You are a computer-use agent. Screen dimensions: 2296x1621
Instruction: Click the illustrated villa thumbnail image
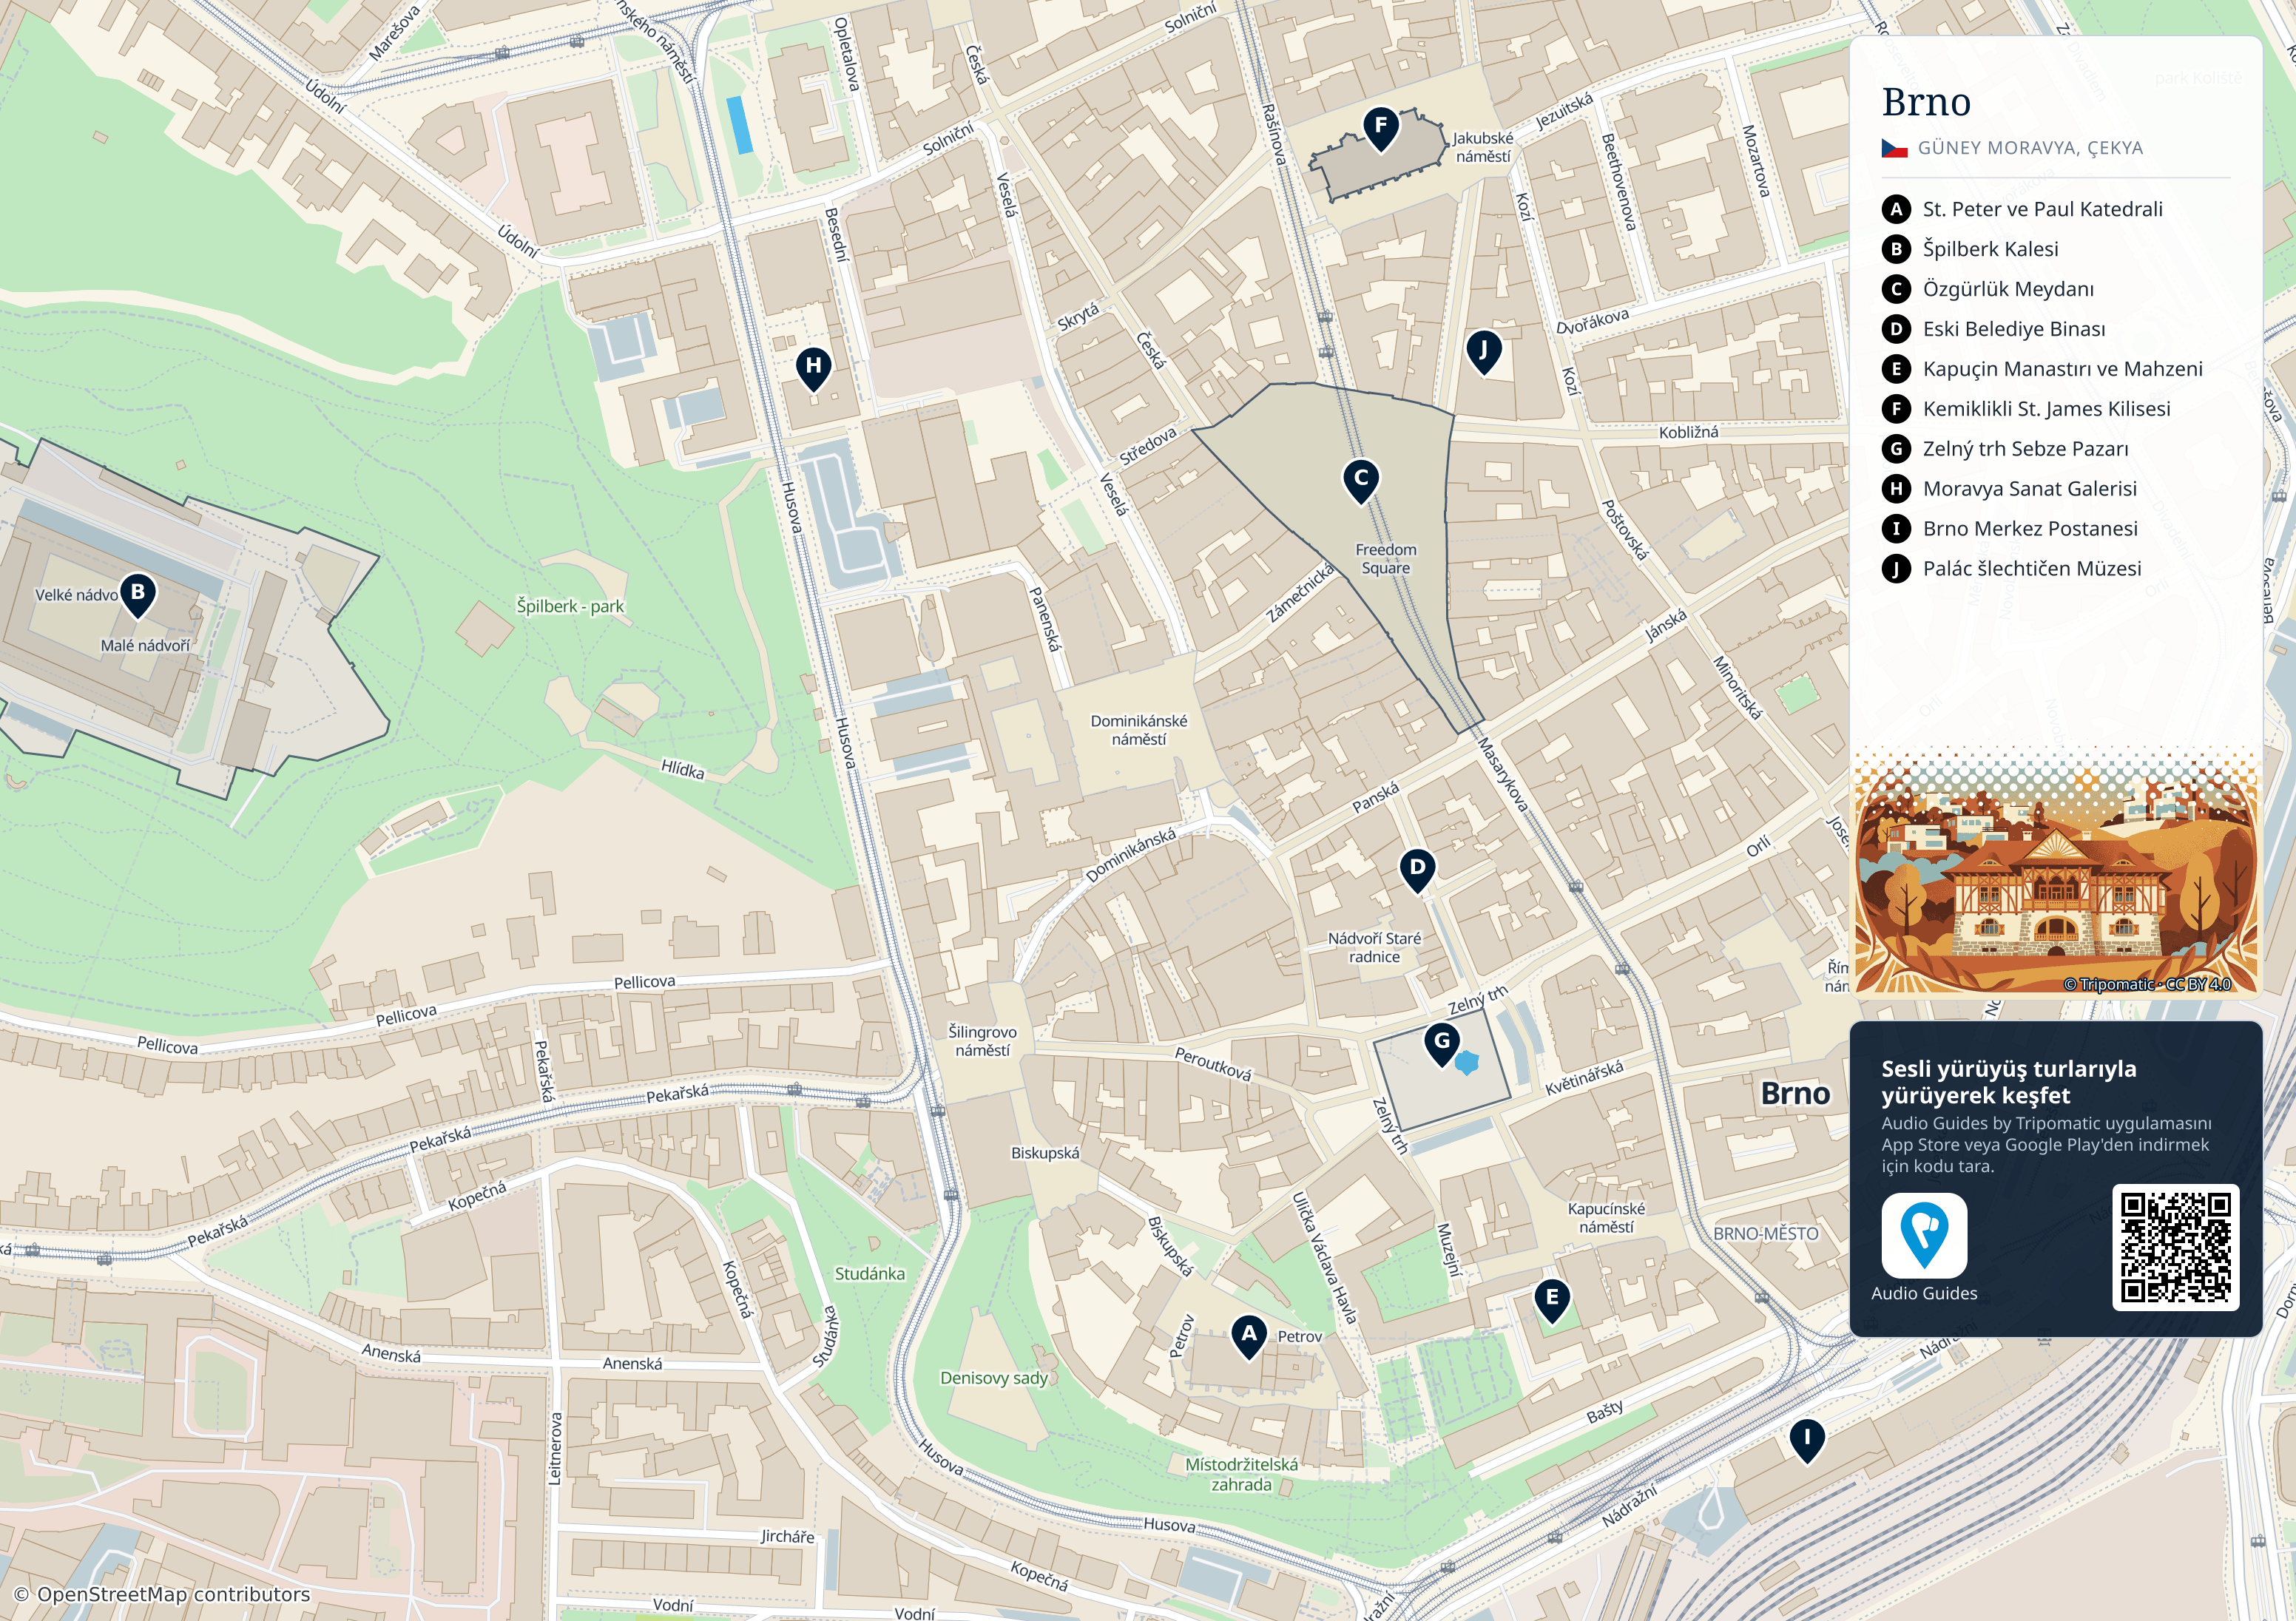[x=2056, y=872]
